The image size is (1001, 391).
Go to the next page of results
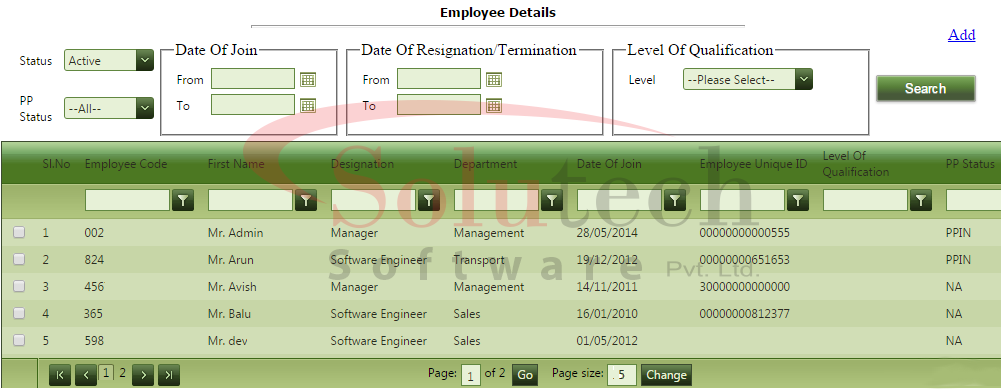click(x=143, y=375)
